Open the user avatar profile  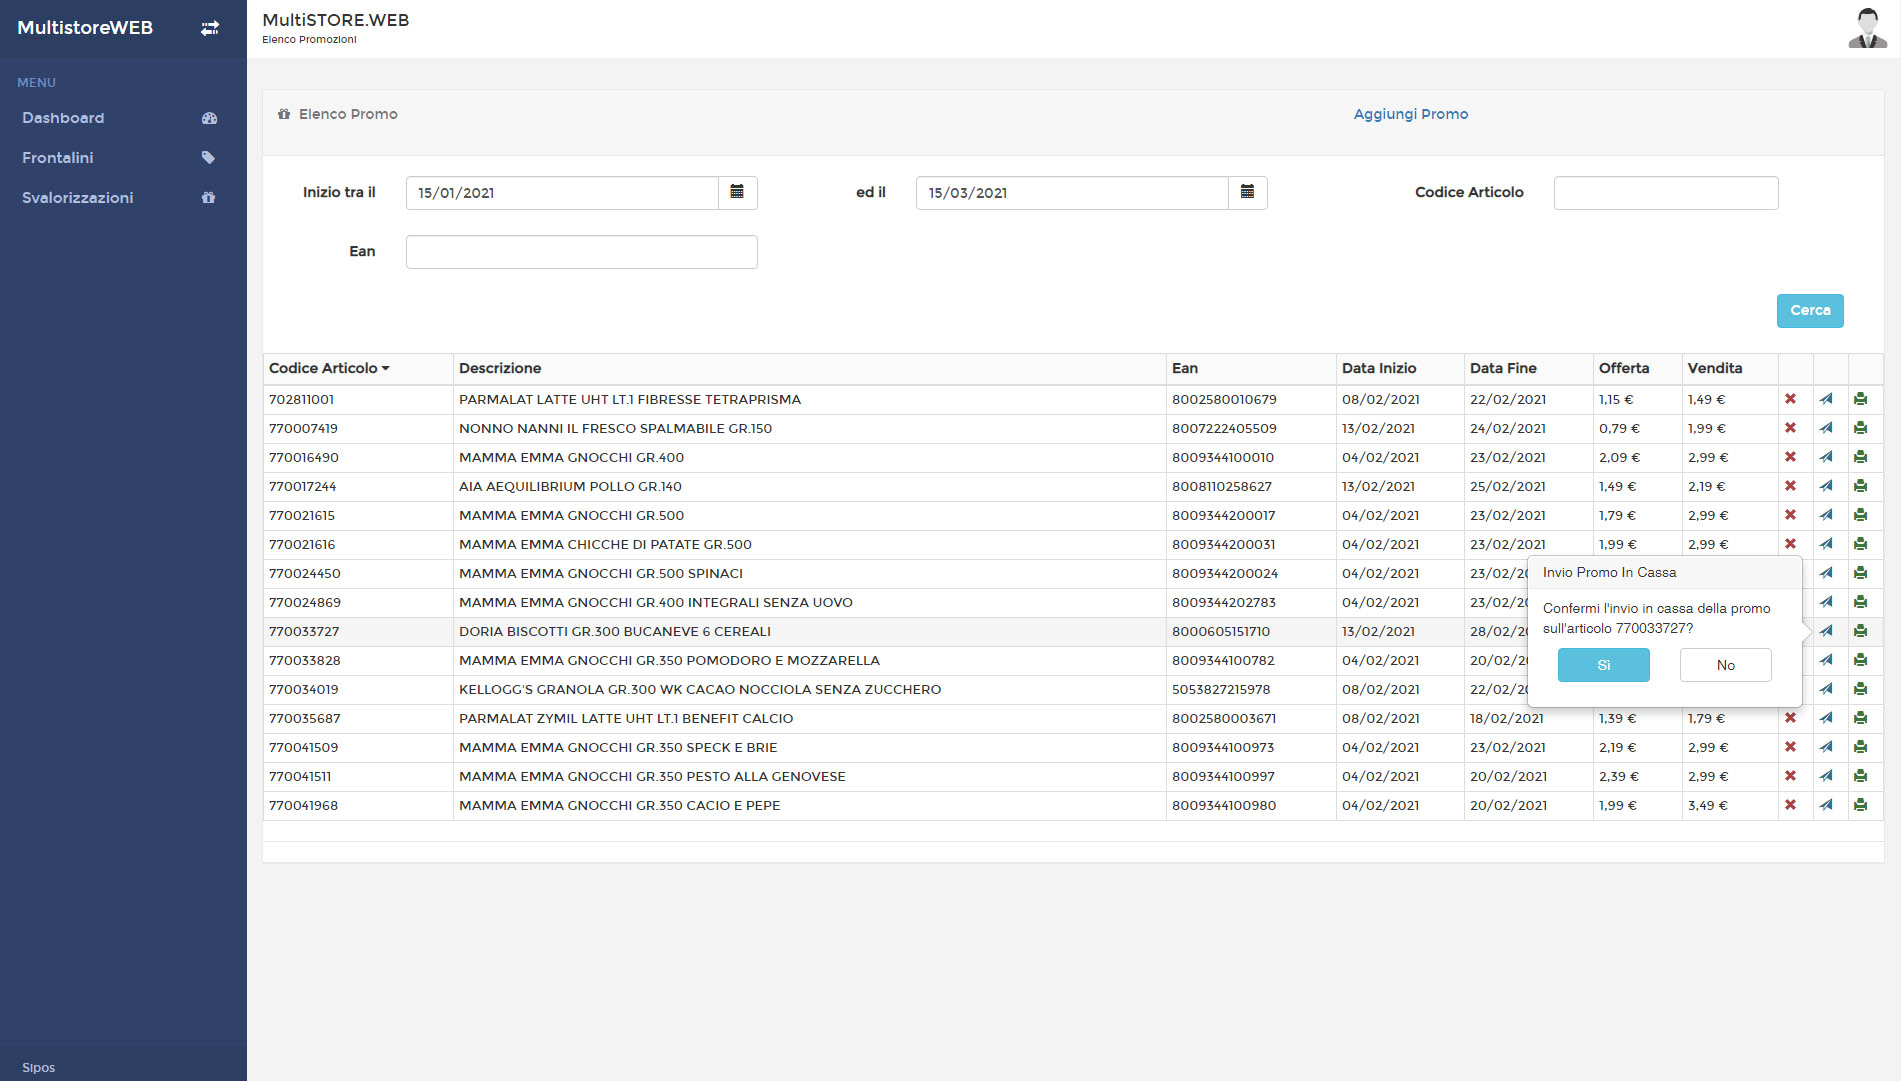1867,28
